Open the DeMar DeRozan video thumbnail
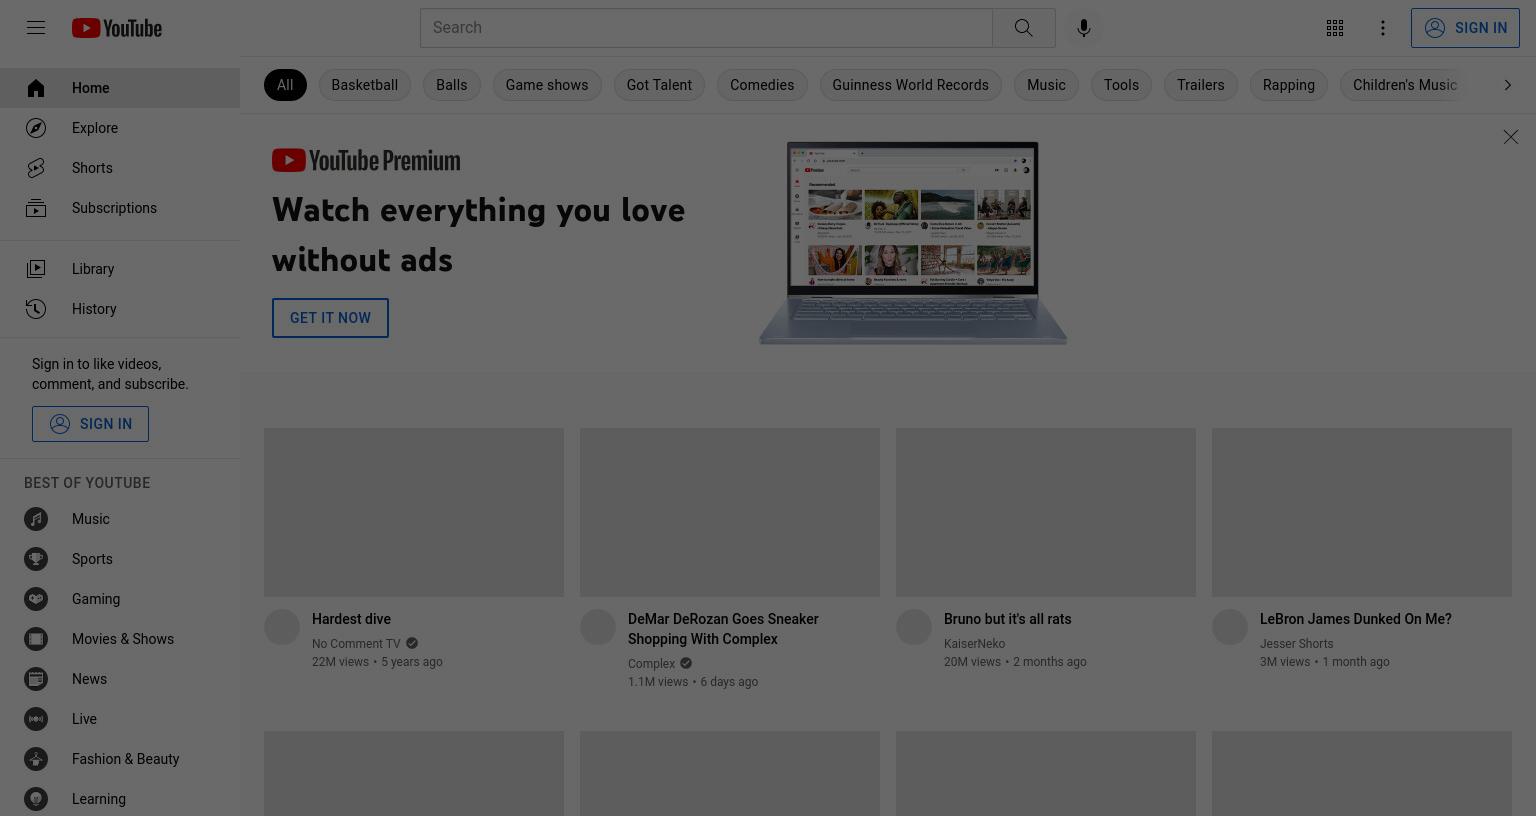Viewport: 1536px width, 816px height. (730, 513)
